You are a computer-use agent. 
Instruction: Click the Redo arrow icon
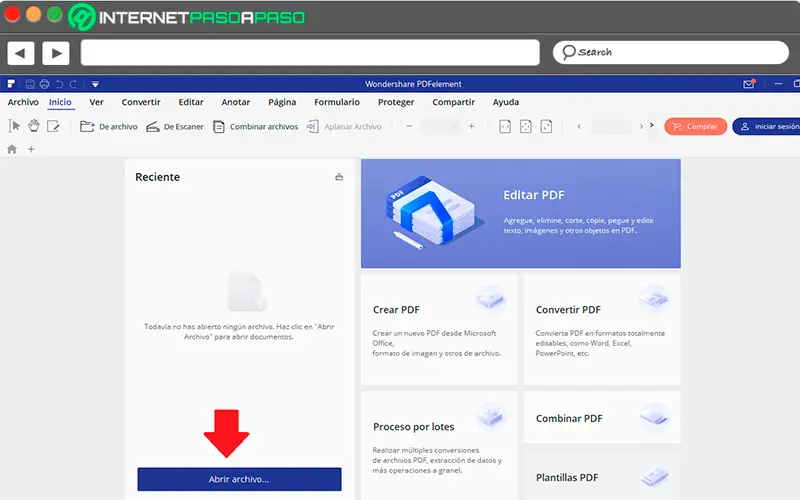pyautogui.click(x=73, y=84)
